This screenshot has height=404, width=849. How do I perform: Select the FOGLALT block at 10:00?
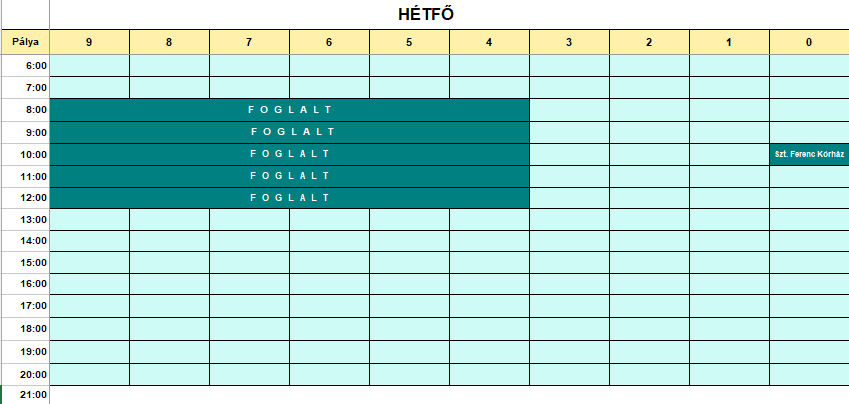pos(289,154)
